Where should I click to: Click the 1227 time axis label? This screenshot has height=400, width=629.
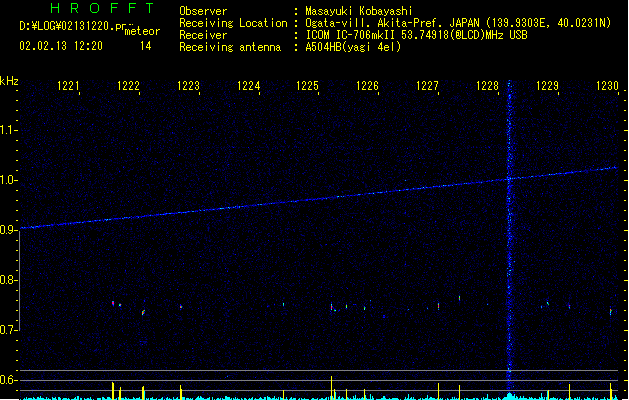click(427, 86)
